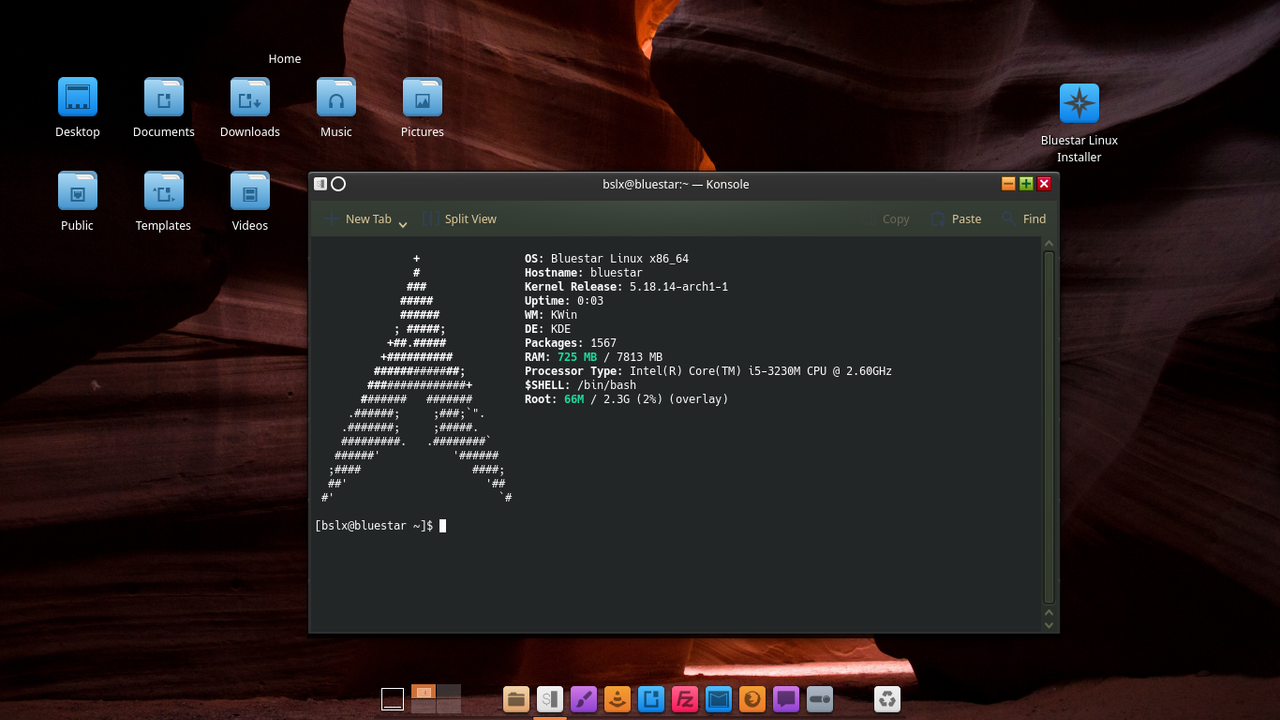1280x720 pixels.
Task: Click the 'Hostname: bluestar' line
Action: pos(584,273)
